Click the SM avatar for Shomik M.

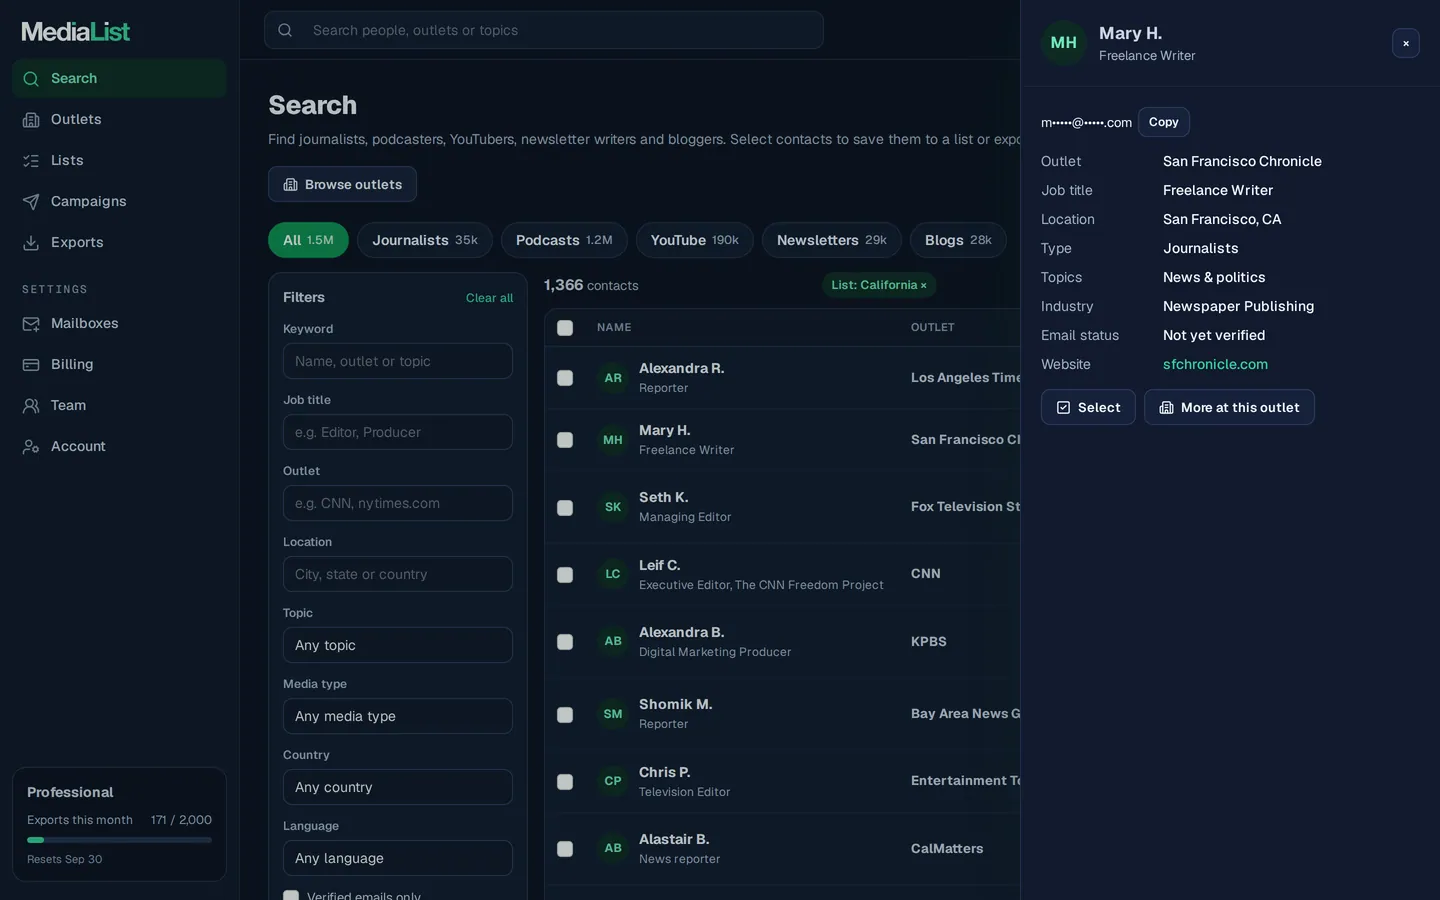(613, 714)
